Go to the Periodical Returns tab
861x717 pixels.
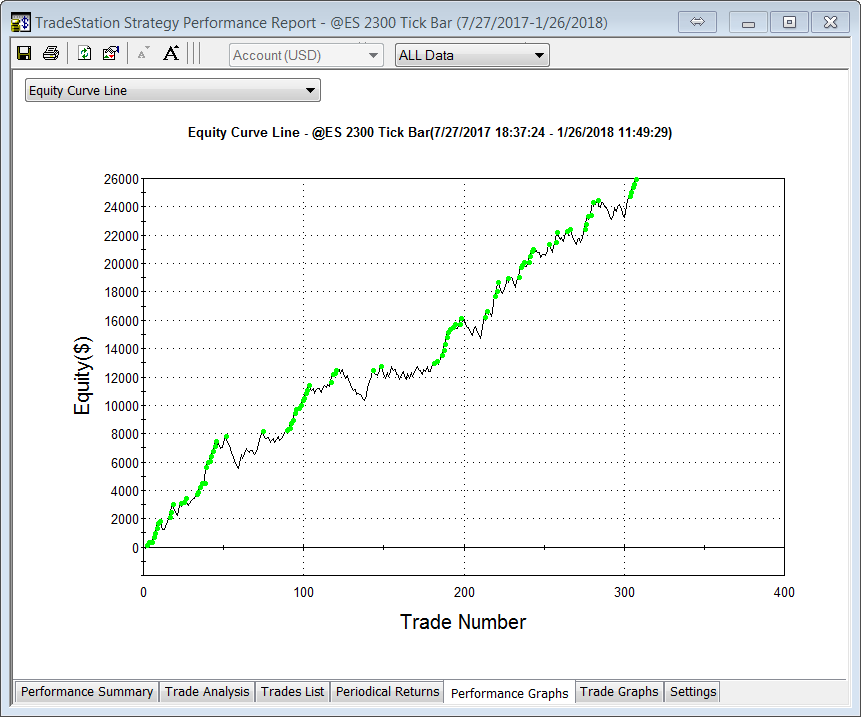(x=387, y=692)
